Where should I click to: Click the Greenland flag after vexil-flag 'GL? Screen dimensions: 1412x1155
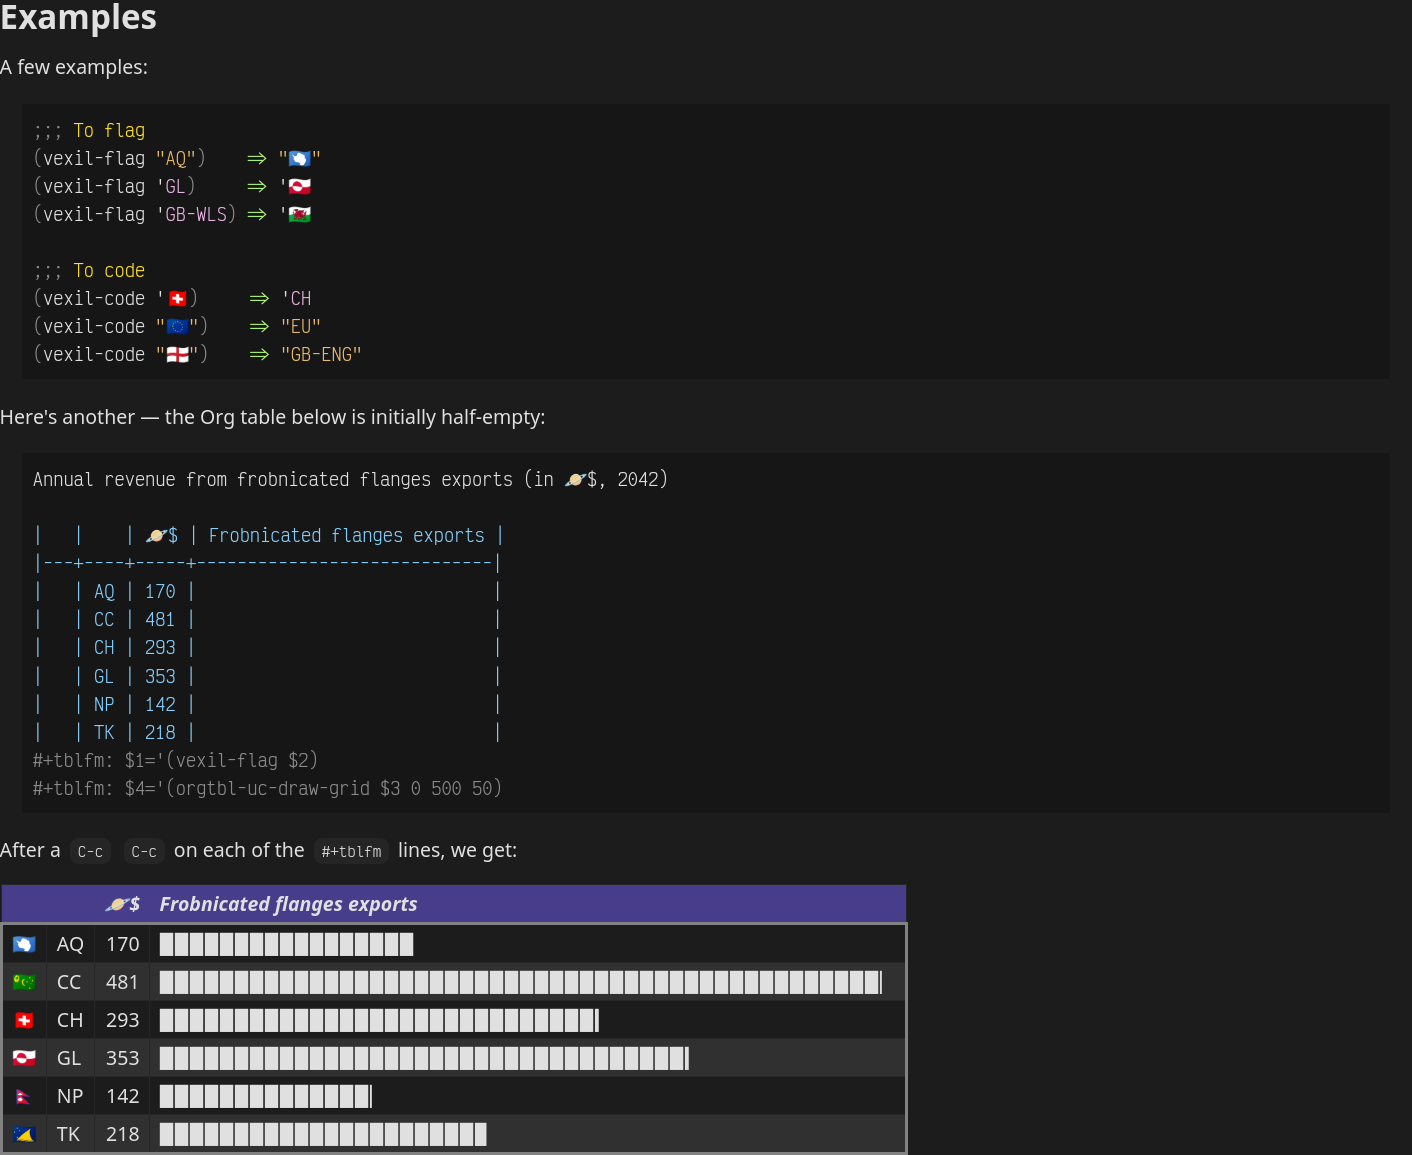click(x=299, y=186)
